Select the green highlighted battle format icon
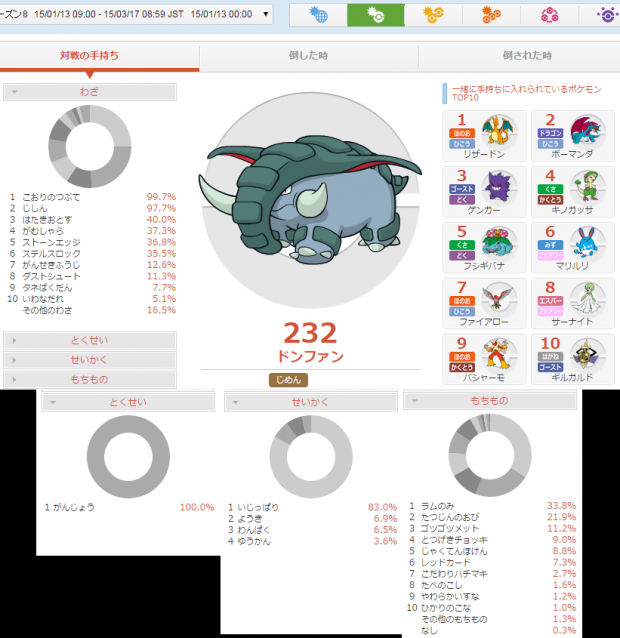620x638 pixels. pos(375,15)
